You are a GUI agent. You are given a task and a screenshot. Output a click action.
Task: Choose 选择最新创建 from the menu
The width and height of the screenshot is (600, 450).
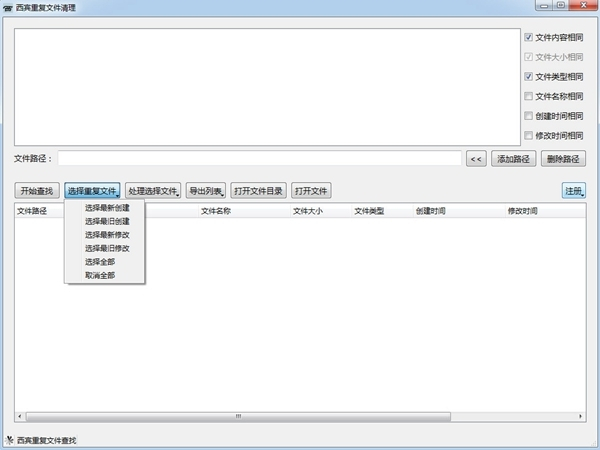coord(106,208)
